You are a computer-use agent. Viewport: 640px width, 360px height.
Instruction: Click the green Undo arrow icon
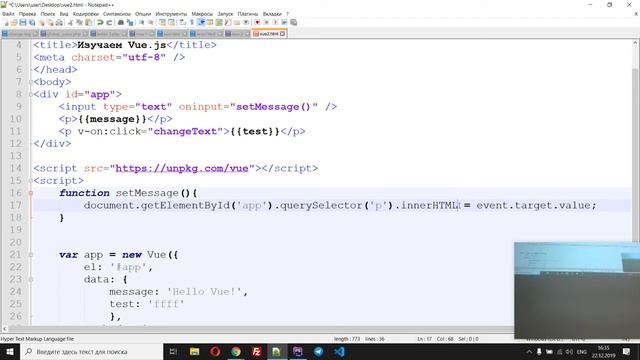click(100, 22)
